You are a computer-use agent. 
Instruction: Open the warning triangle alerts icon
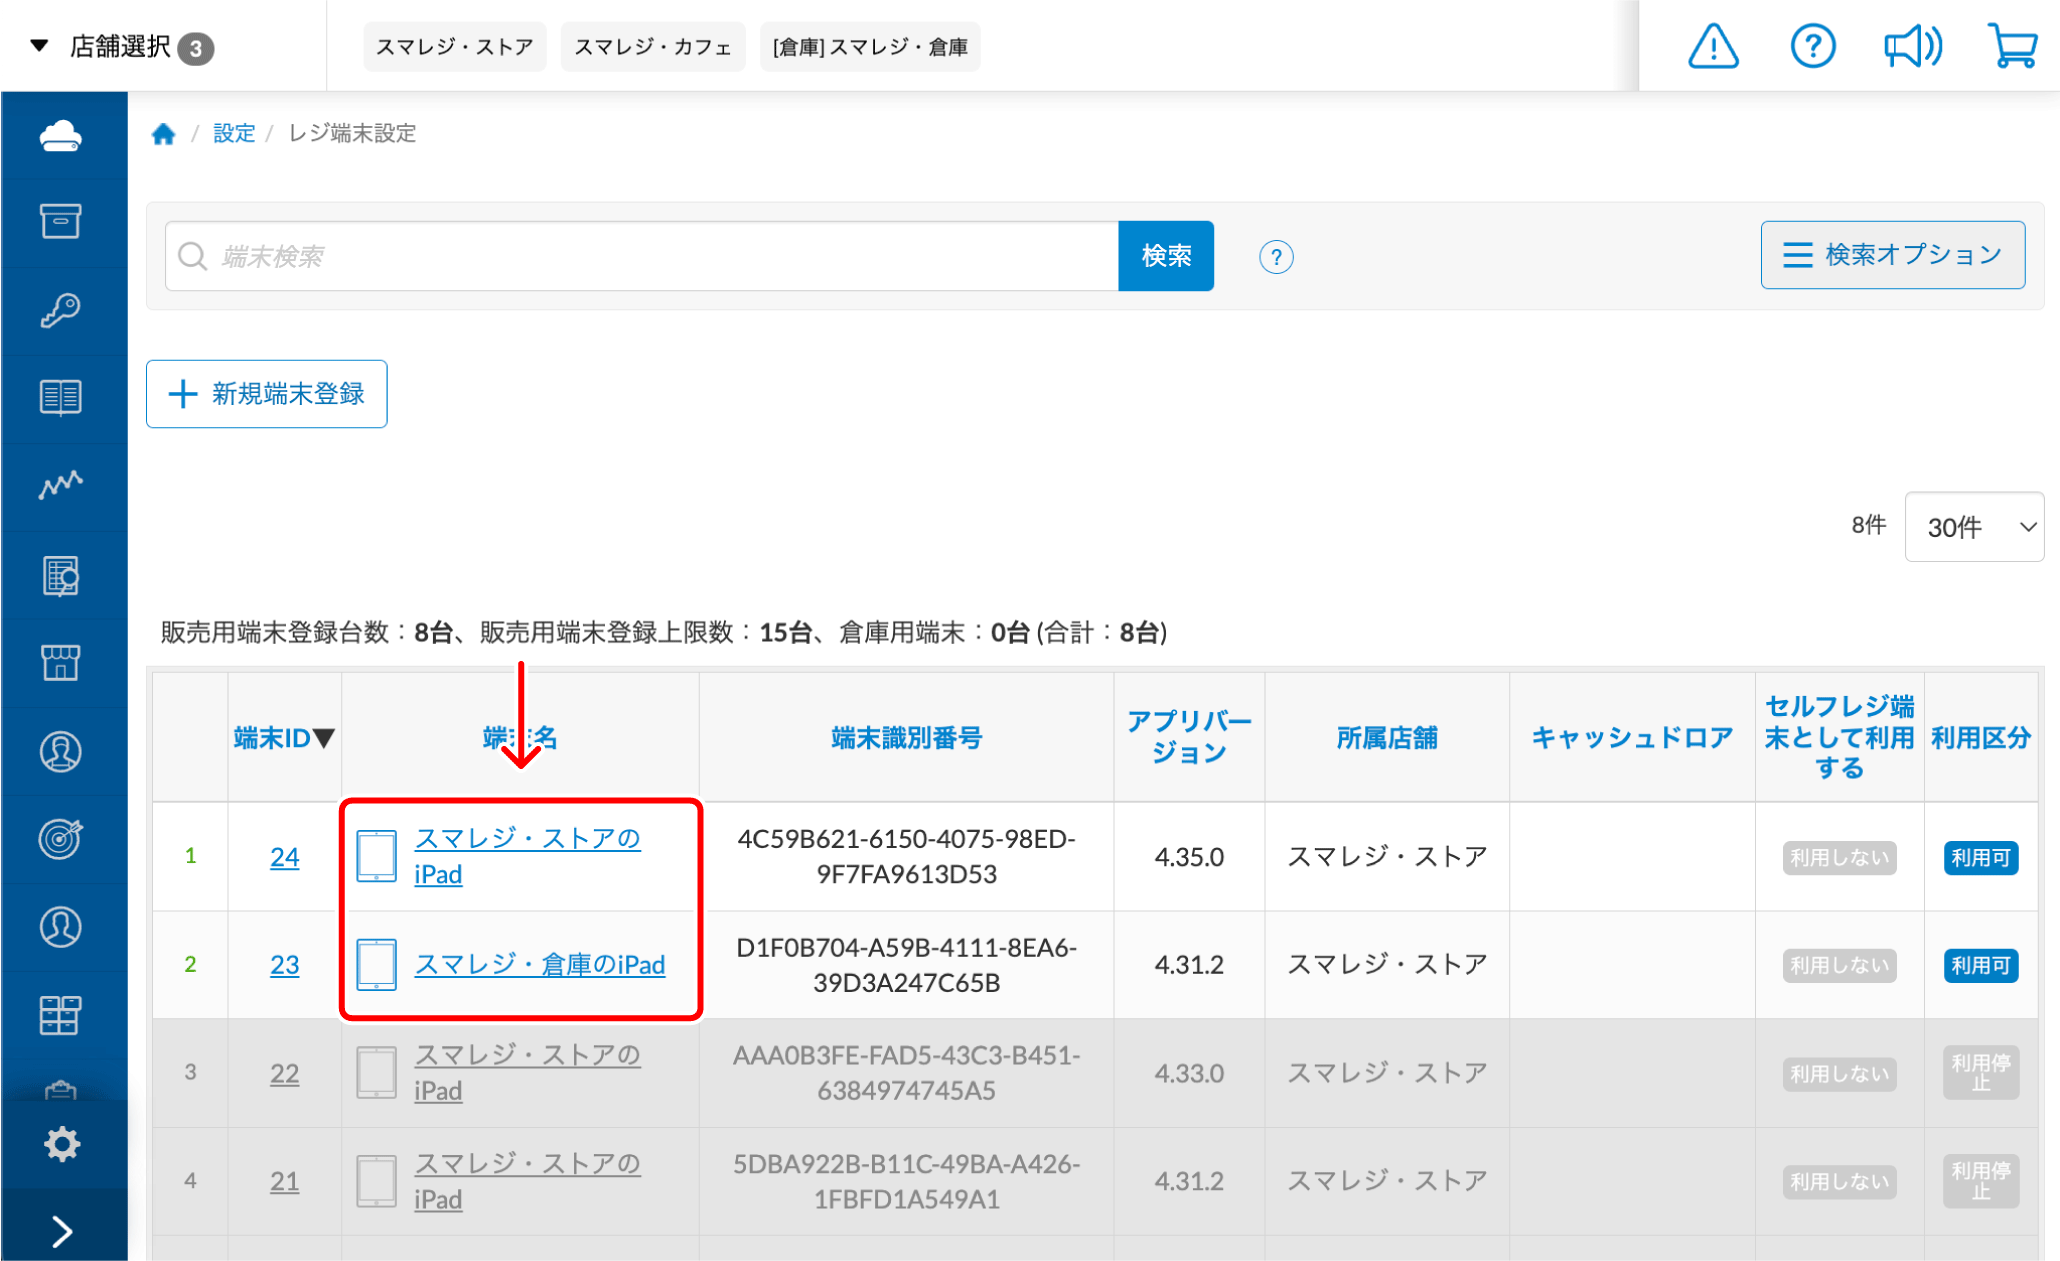(x=1713, y=46)
